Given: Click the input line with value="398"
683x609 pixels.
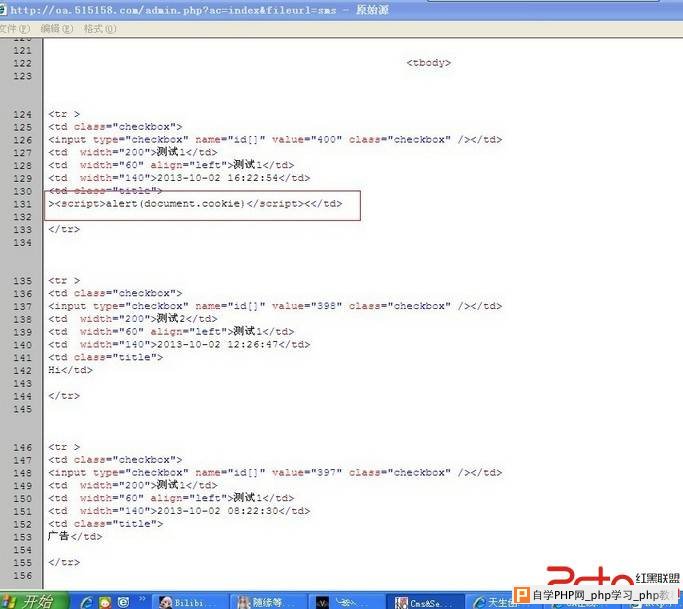Looking at the screenshot, I should [x=275, y=306].
